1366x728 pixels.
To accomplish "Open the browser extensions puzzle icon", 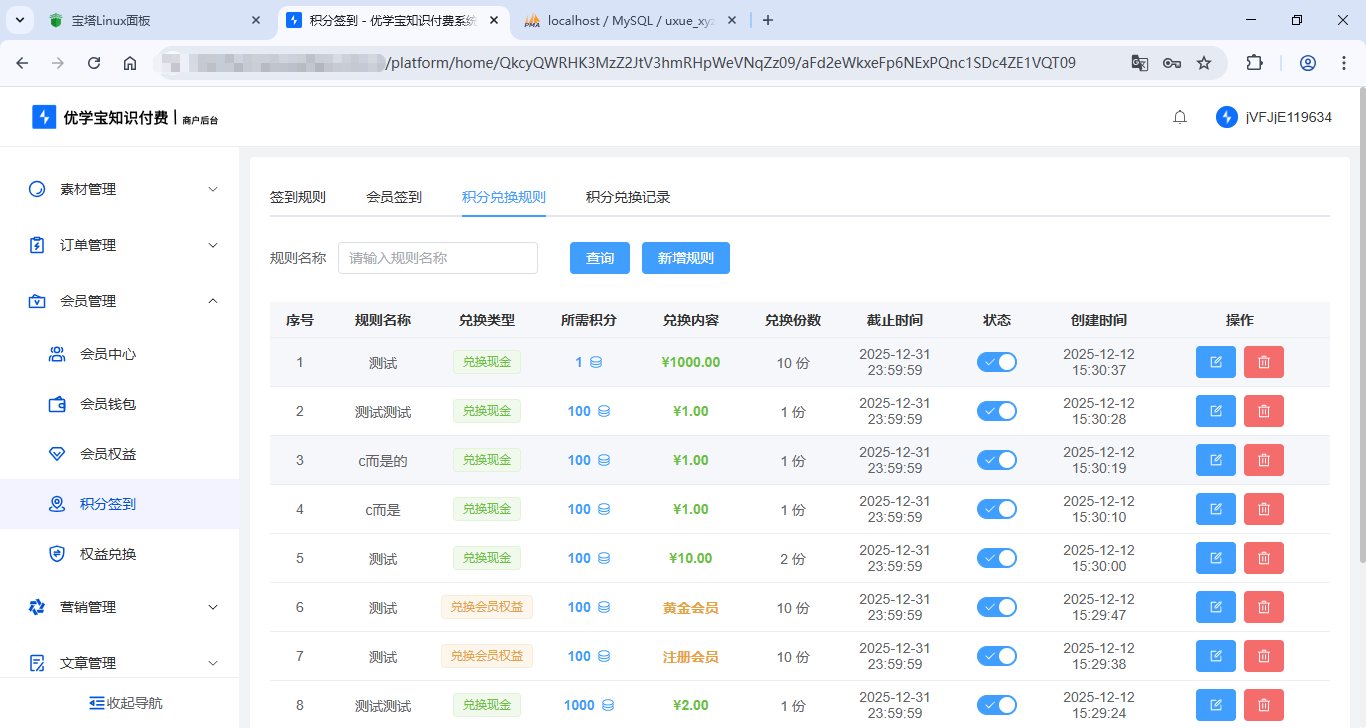I will [x=1254, y=63].
